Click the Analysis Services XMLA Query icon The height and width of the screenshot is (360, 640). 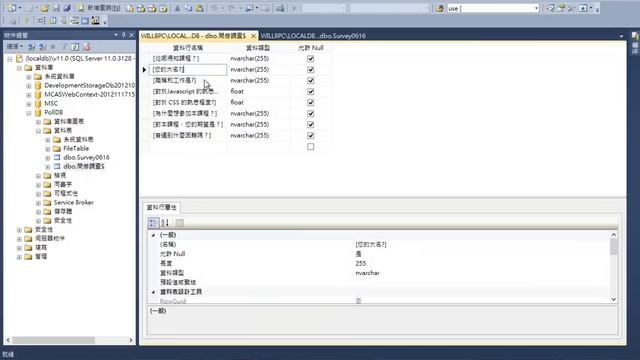[x=163, y=8]
